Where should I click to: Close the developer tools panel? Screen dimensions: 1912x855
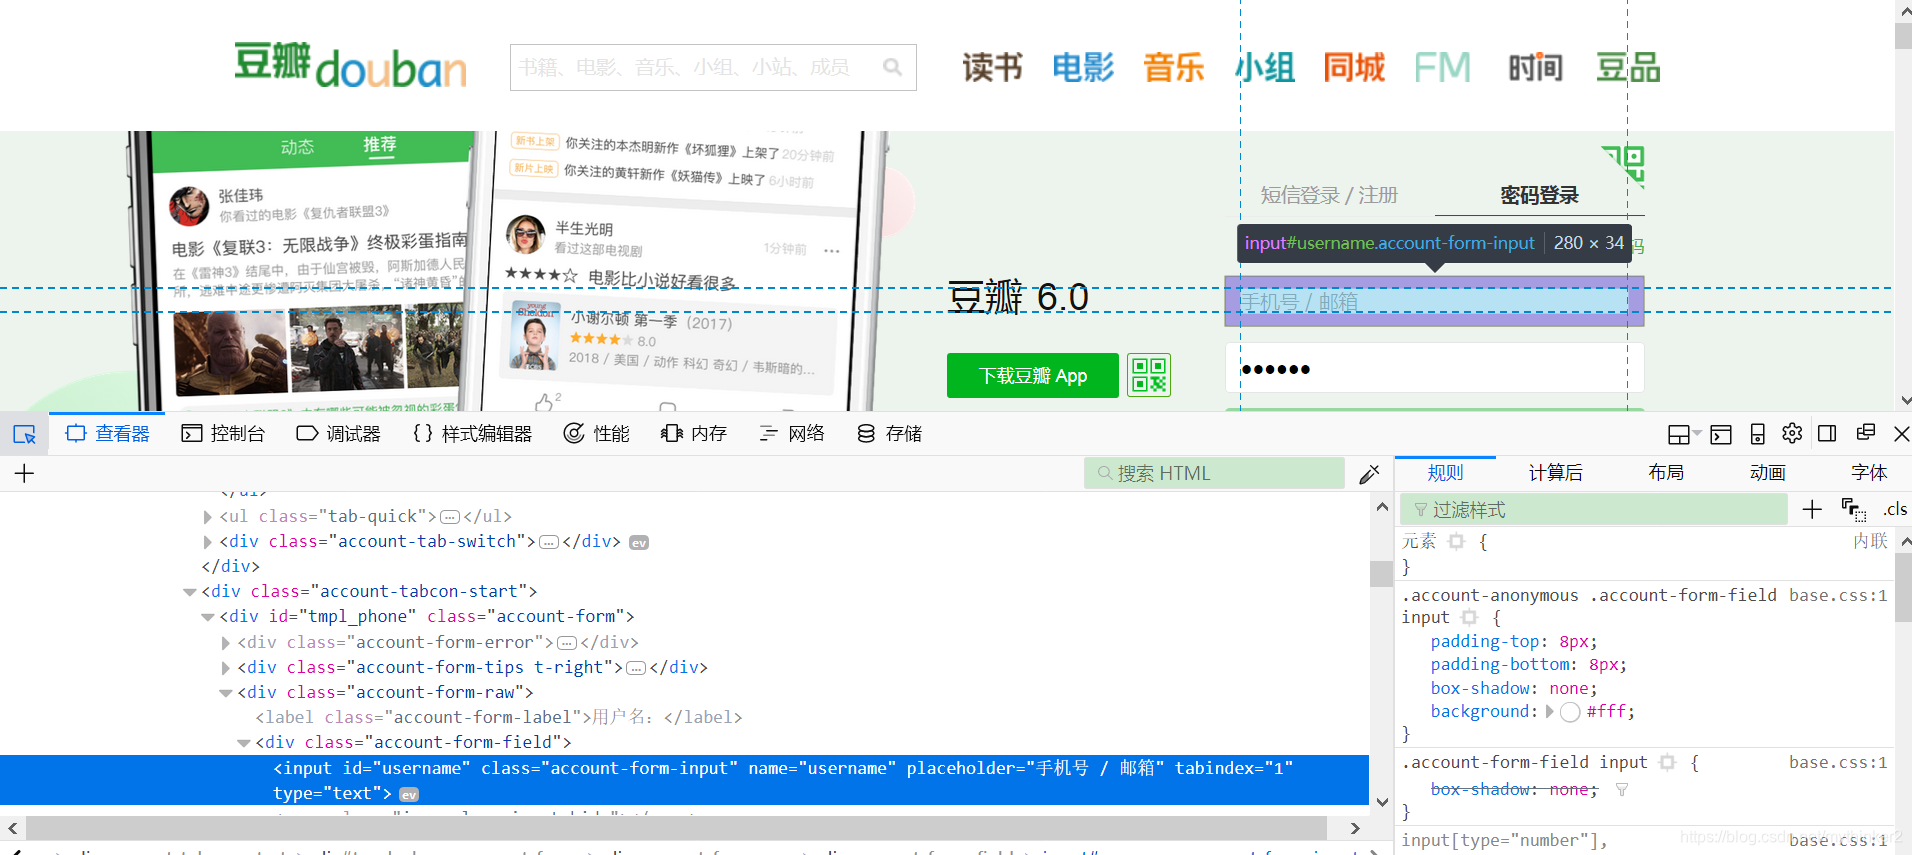click(1901, 434)
